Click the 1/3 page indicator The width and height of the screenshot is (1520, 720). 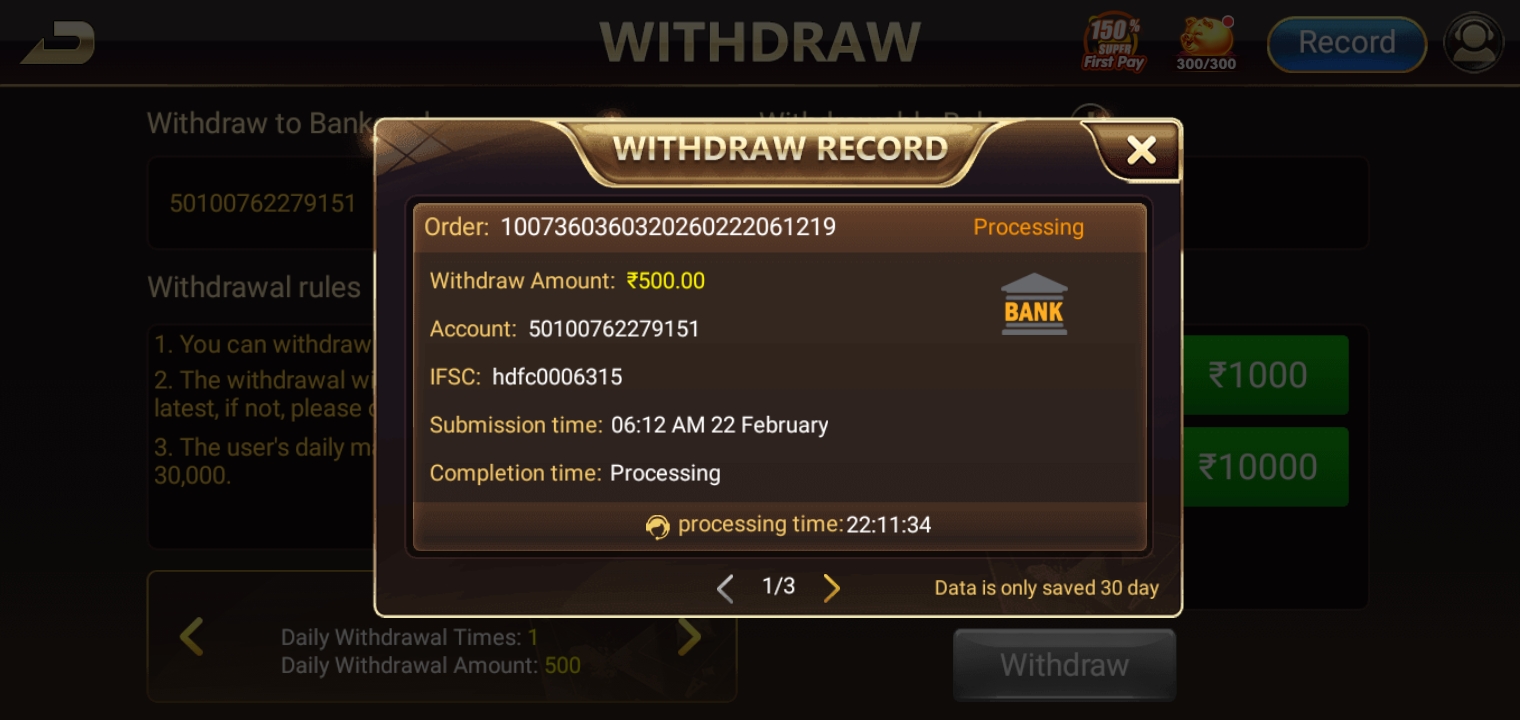coord(779,586)
